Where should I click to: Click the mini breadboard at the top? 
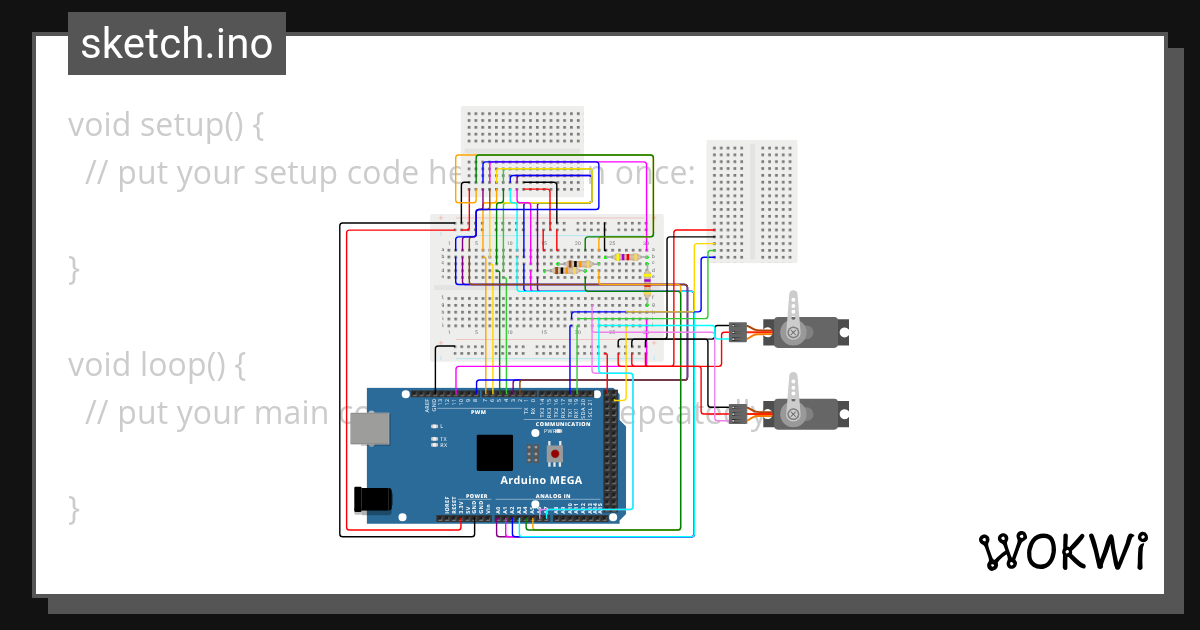tap(520, 130)
